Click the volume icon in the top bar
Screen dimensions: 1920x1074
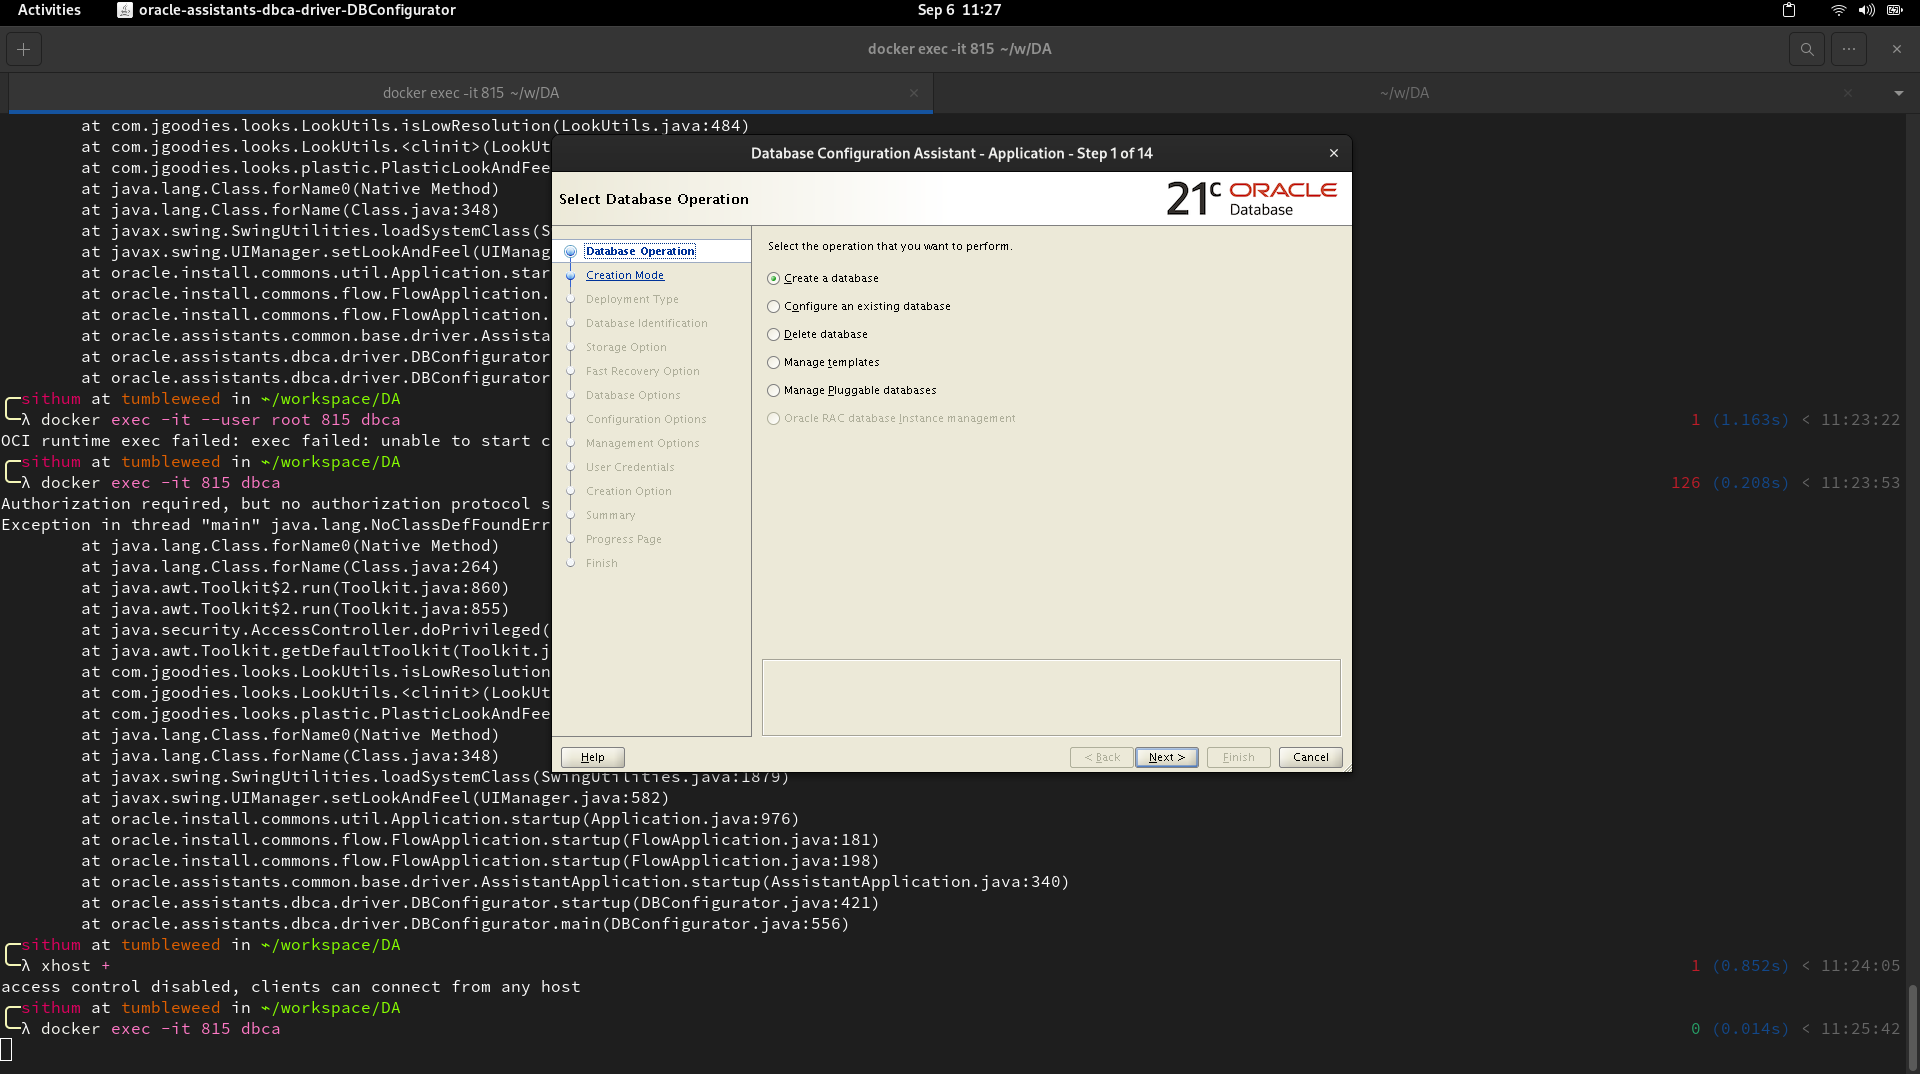coord(1866,10)
